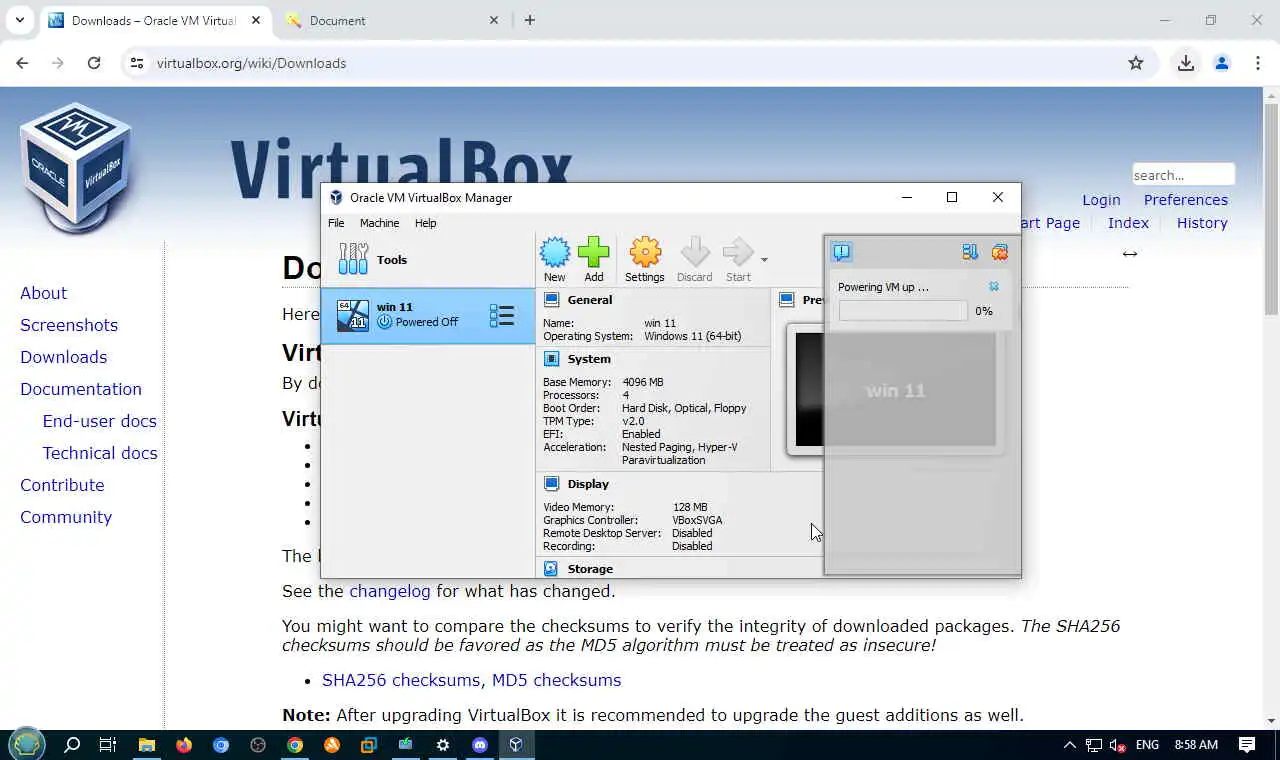Click the webpage search field
Viewport: 1280px width, 760px height.
point(1183,175)
